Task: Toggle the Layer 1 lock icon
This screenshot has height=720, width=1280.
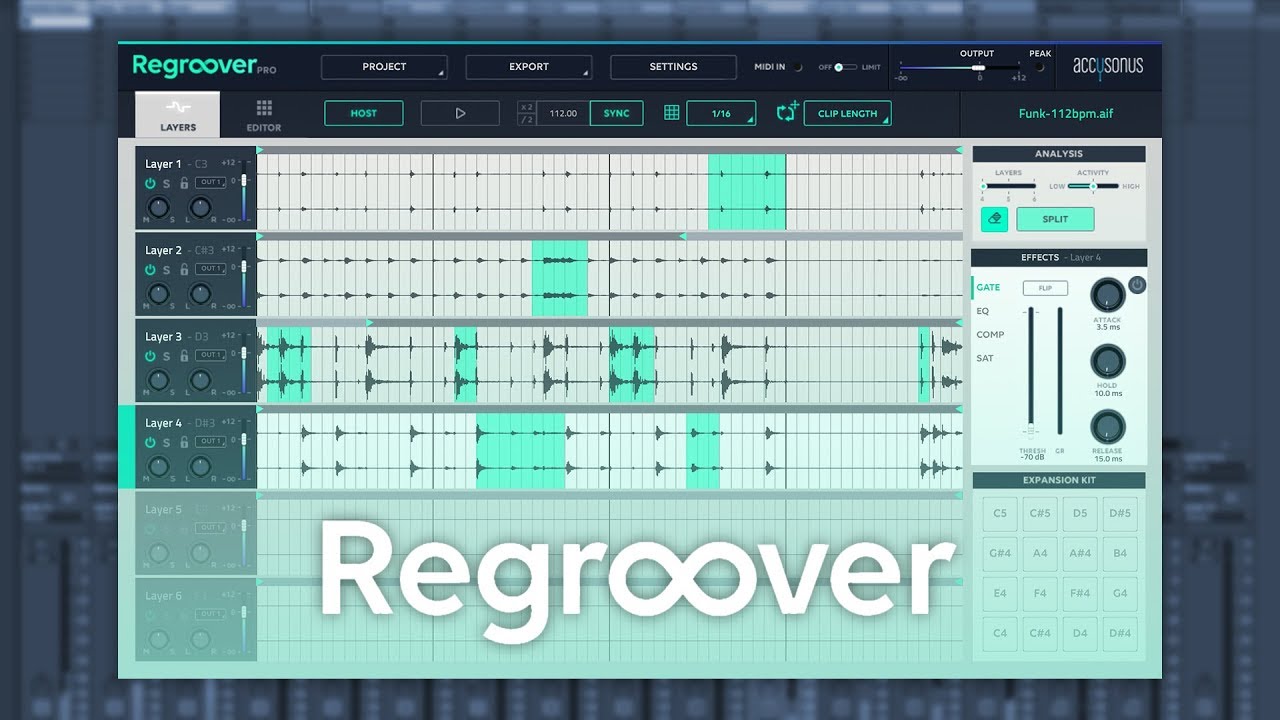Action: (184, 184)
